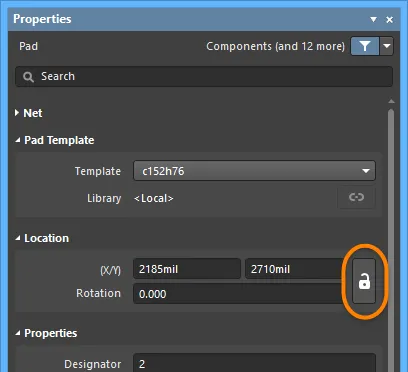Click the "Library" field label
This screenshot has height=372, width=408.
[x=104, y=198]
